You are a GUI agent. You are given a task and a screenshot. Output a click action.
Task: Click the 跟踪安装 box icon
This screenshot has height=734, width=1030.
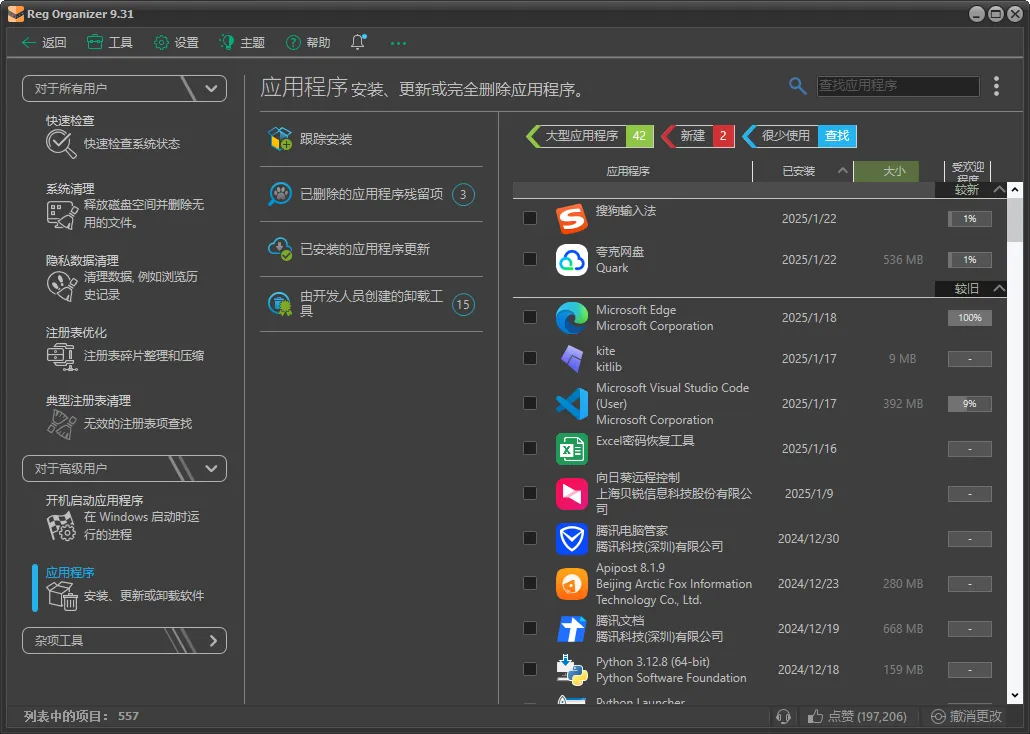point(280,139)
